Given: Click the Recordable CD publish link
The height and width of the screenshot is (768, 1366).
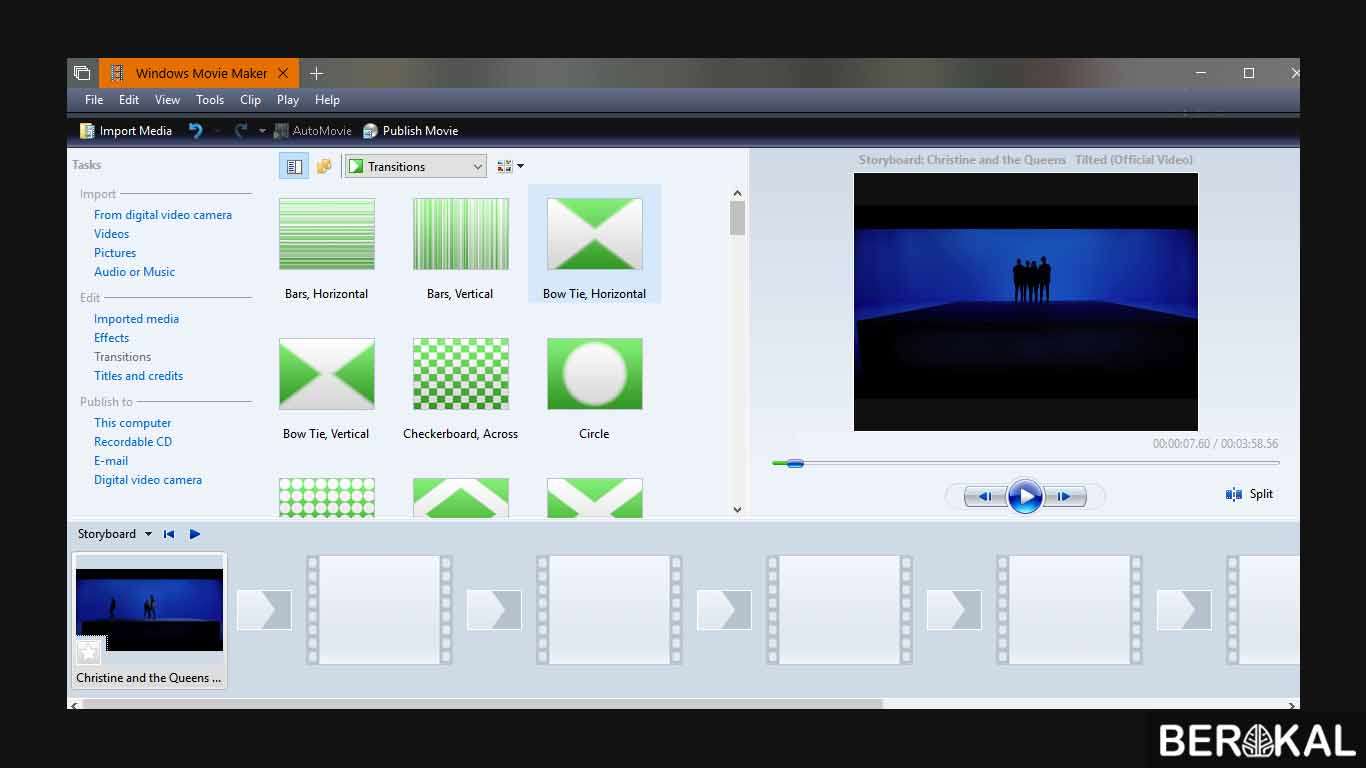Looking at the screenshot, I should click(133, 441).
